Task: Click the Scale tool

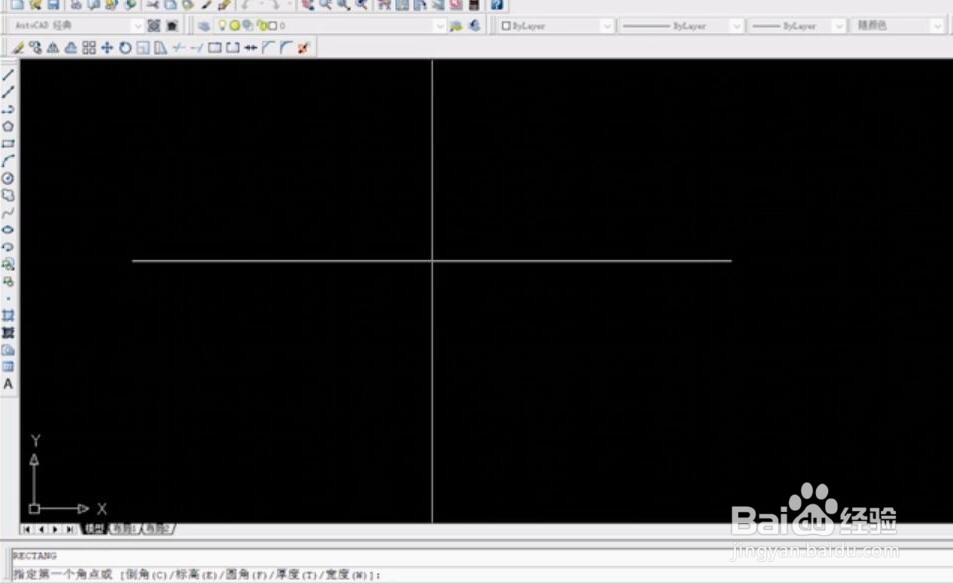Action: pyautogui.click(x=143, y=47)
